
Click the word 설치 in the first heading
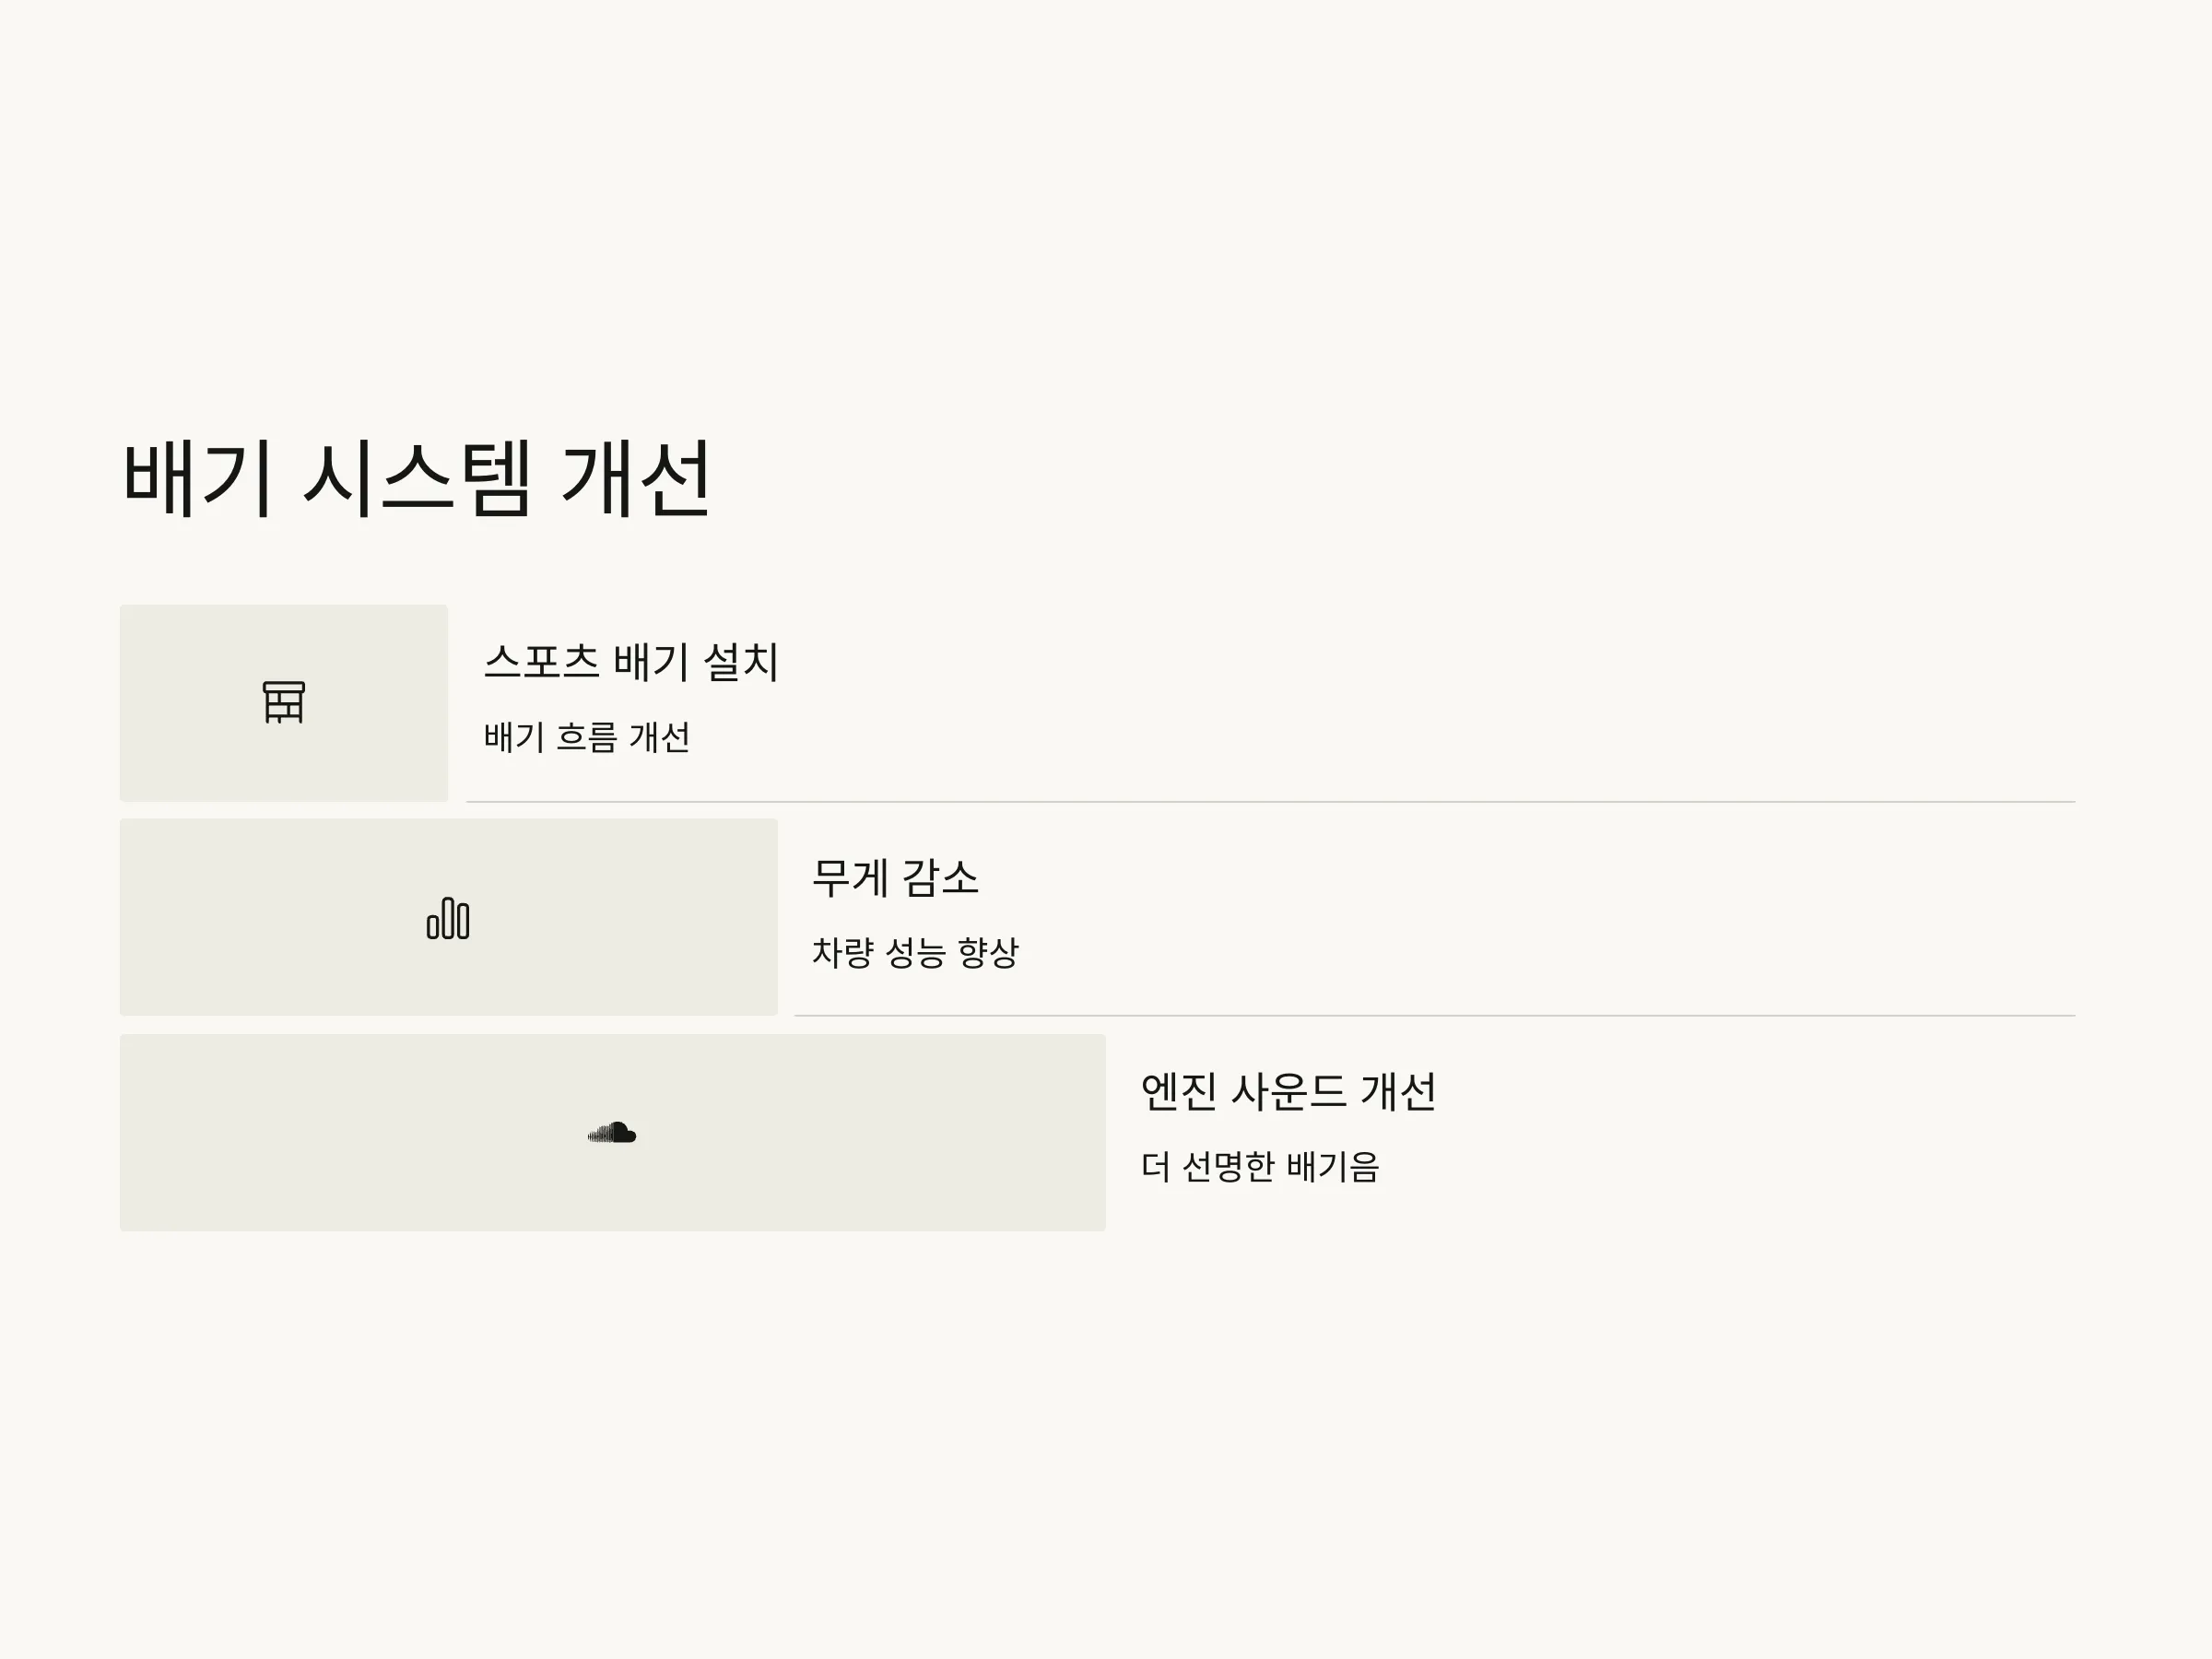coord(741,662)
